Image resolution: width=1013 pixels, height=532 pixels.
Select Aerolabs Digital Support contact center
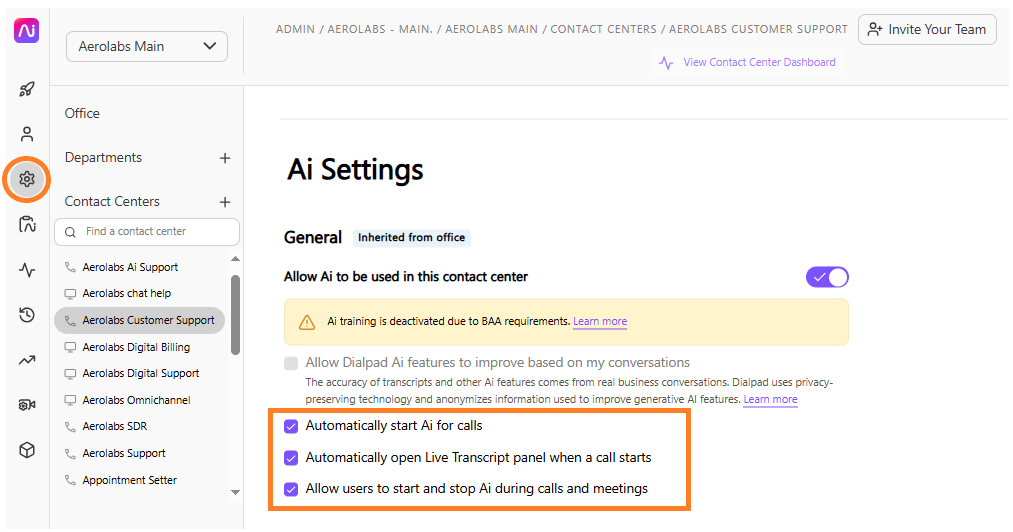click(141, 374)
